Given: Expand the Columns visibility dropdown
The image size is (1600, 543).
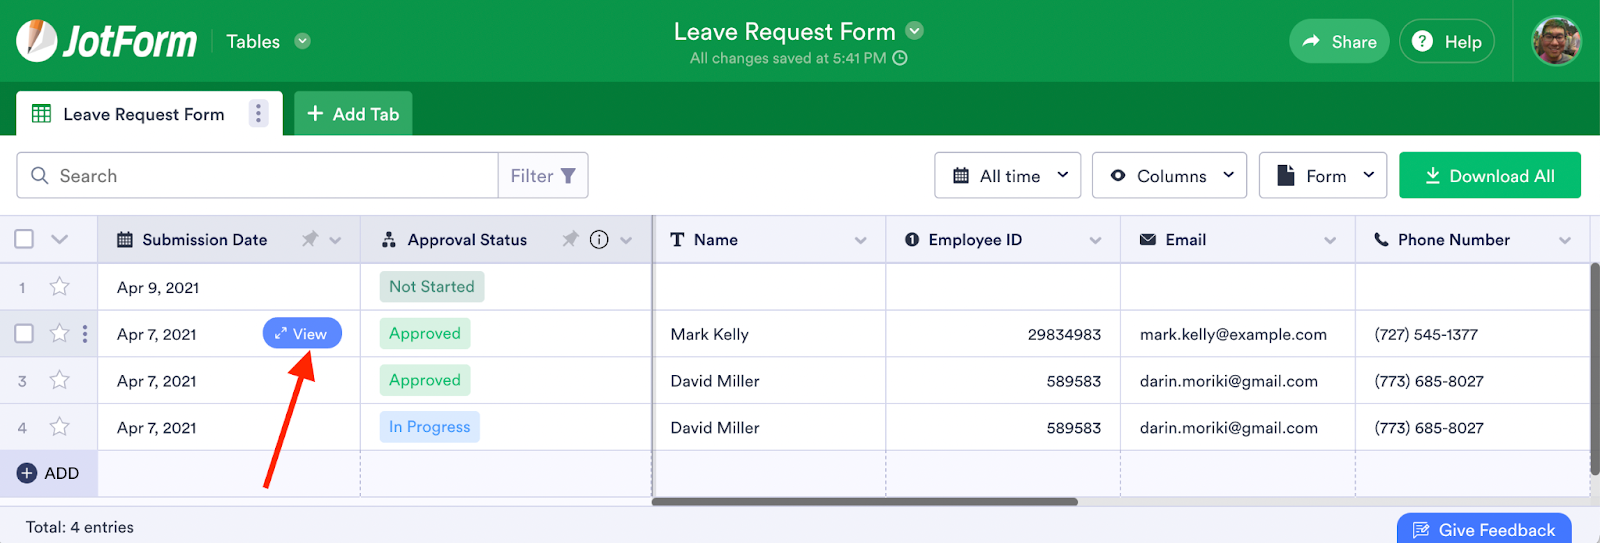Looking at the screenshot, I should click(x=1169, y=176).
